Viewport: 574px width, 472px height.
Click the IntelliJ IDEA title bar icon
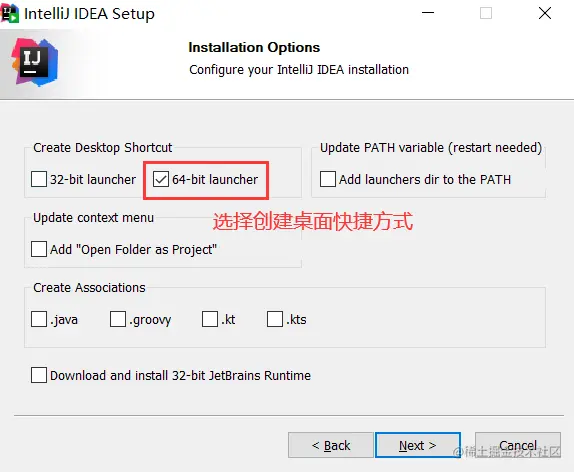pos(10,13)
